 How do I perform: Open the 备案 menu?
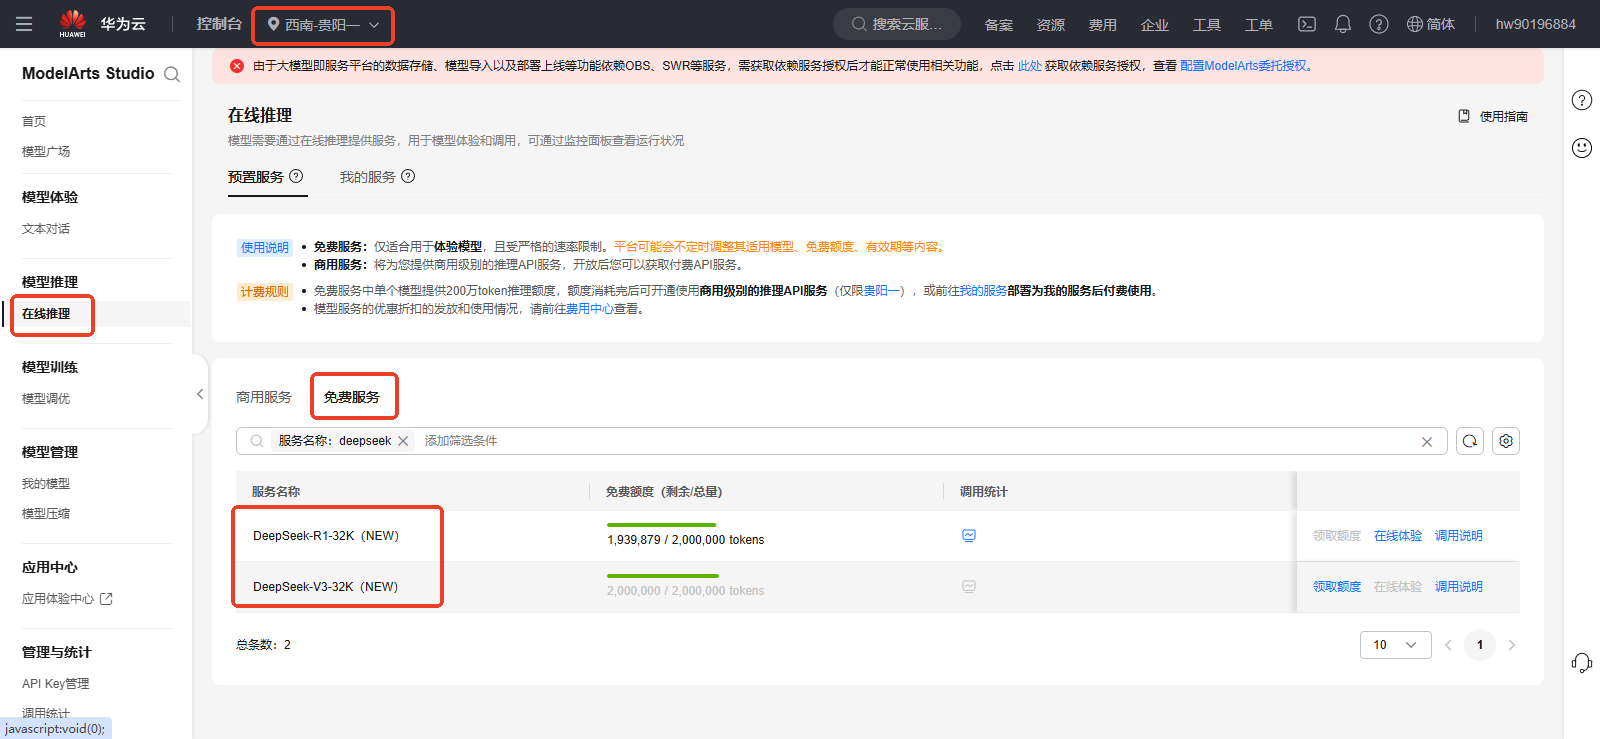pos(999,25)
